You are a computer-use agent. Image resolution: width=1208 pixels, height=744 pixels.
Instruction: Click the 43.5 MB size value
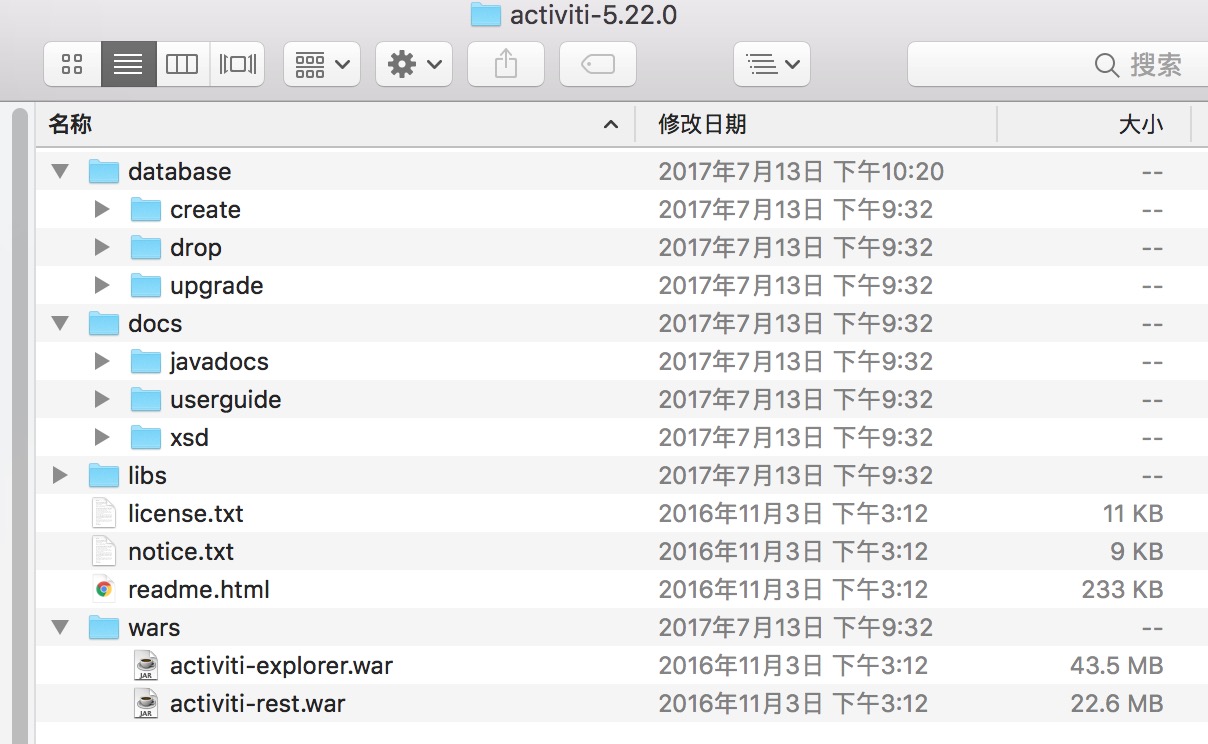tap(1117, 666)
